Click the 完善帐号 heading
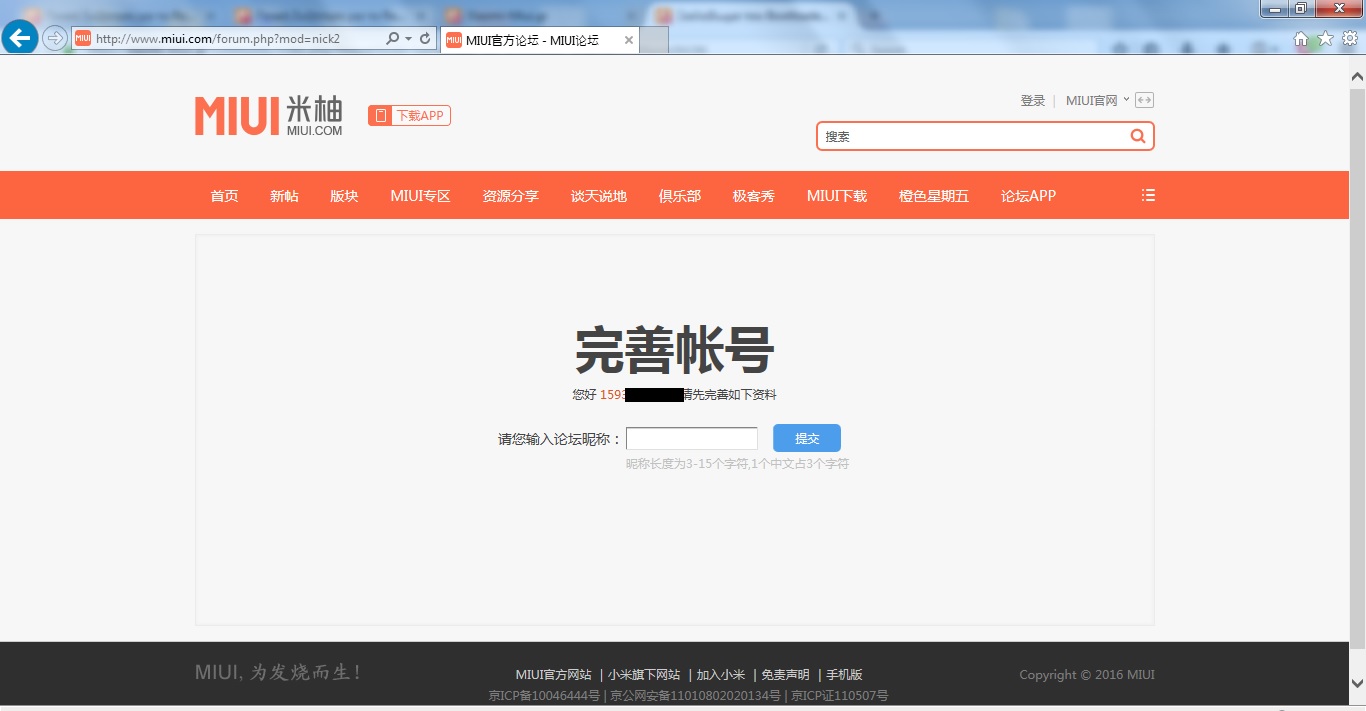 click(675, 351)
